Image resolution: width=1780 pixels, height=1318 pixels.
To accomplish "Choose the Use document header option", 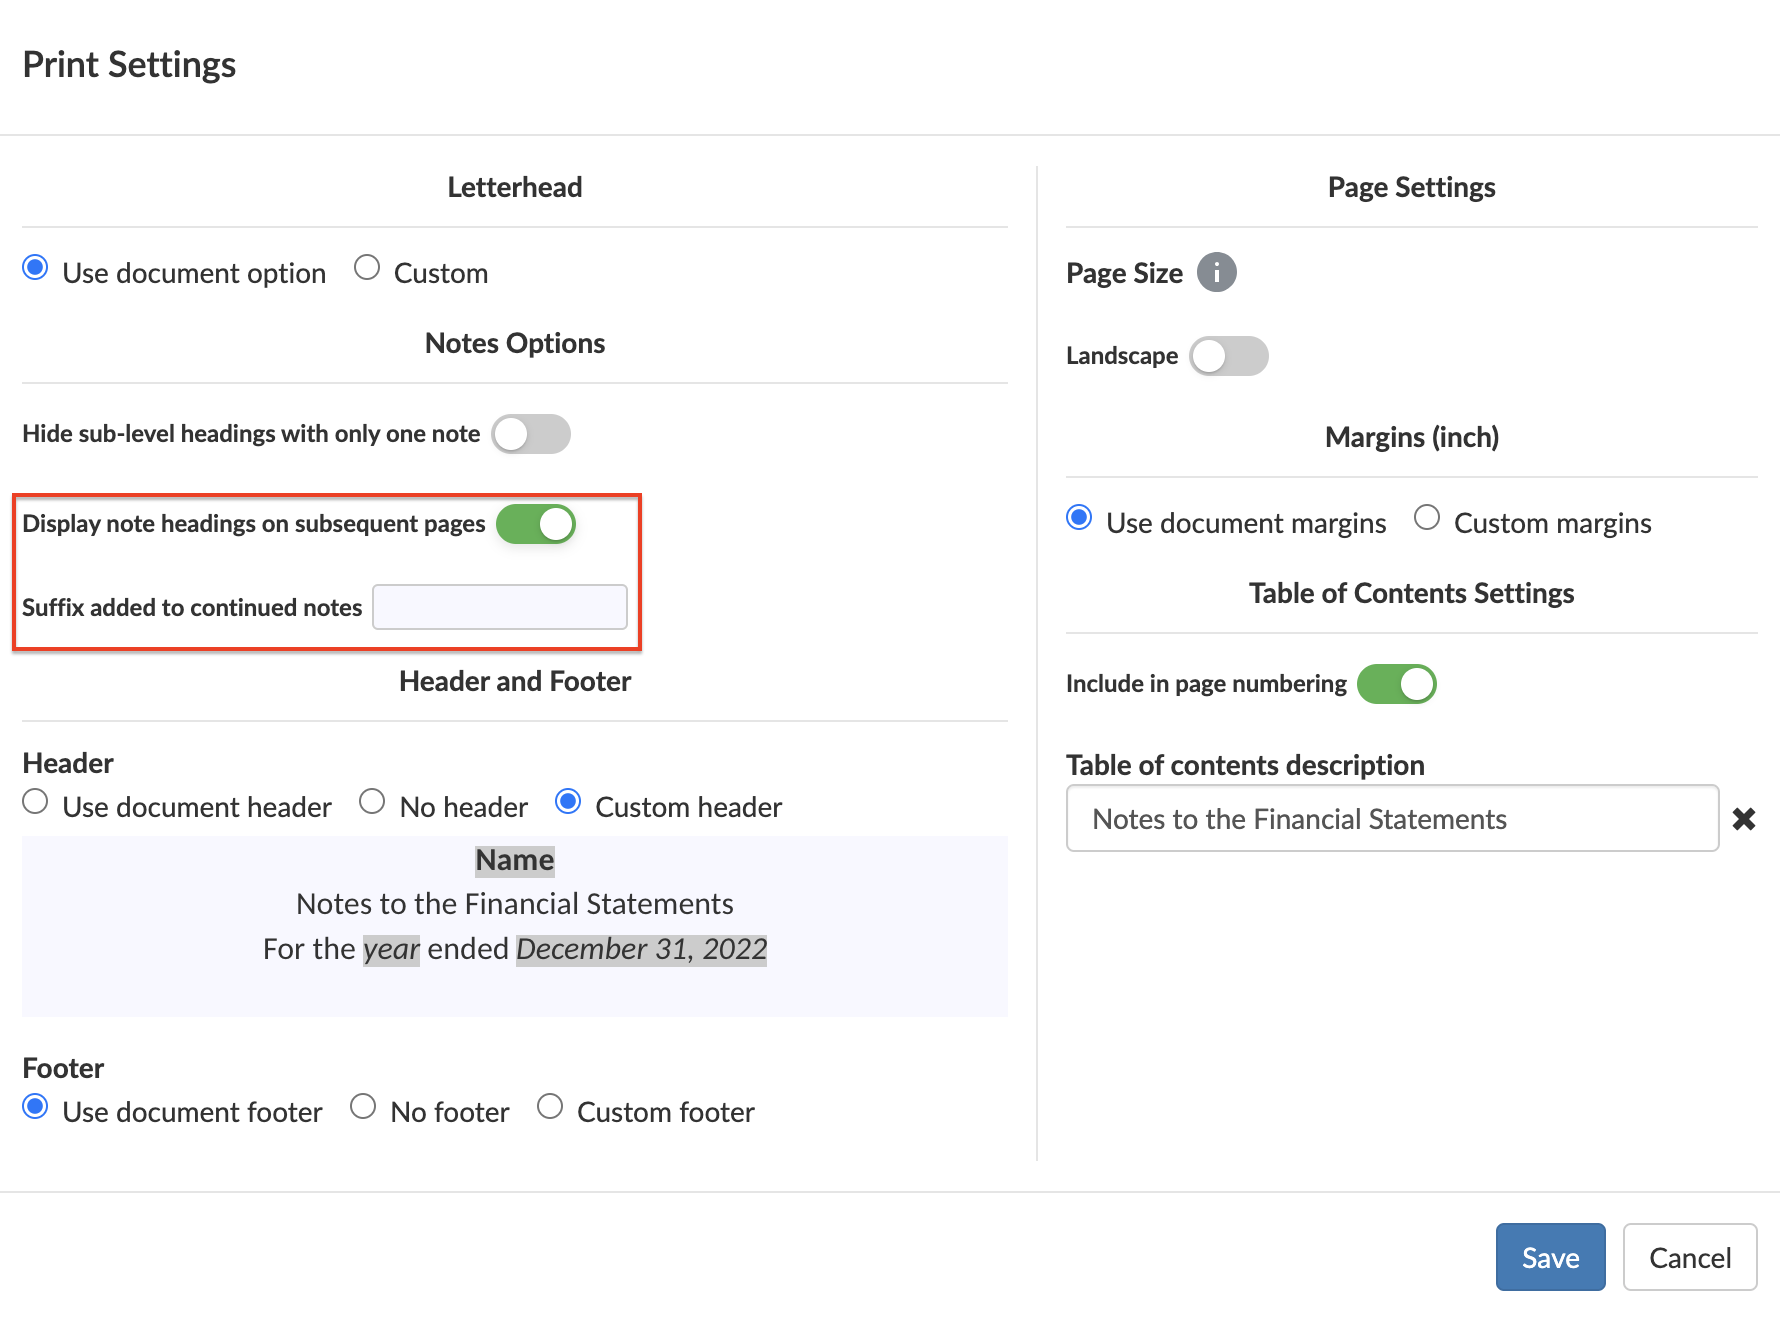I will click(36, 802).
